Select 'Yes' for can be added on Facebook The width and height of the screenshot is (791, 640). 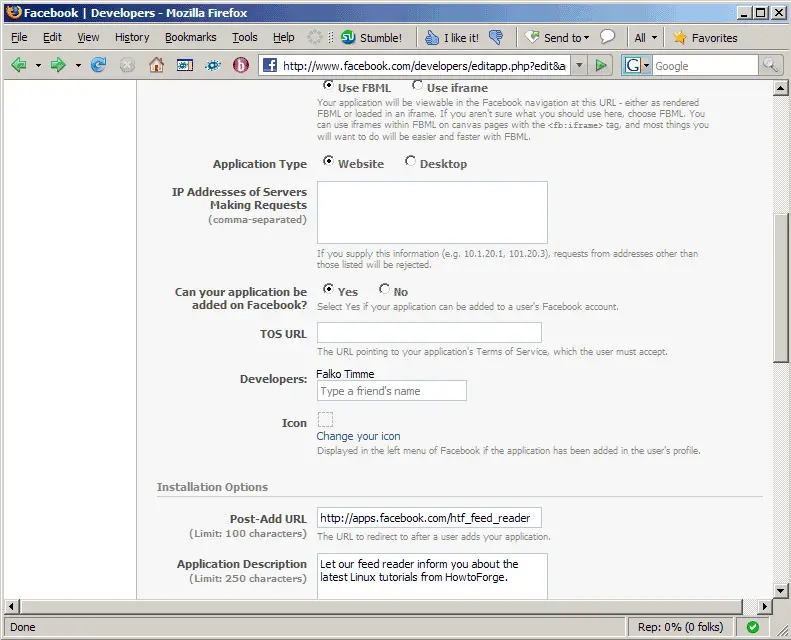click(x=328, y=288)
